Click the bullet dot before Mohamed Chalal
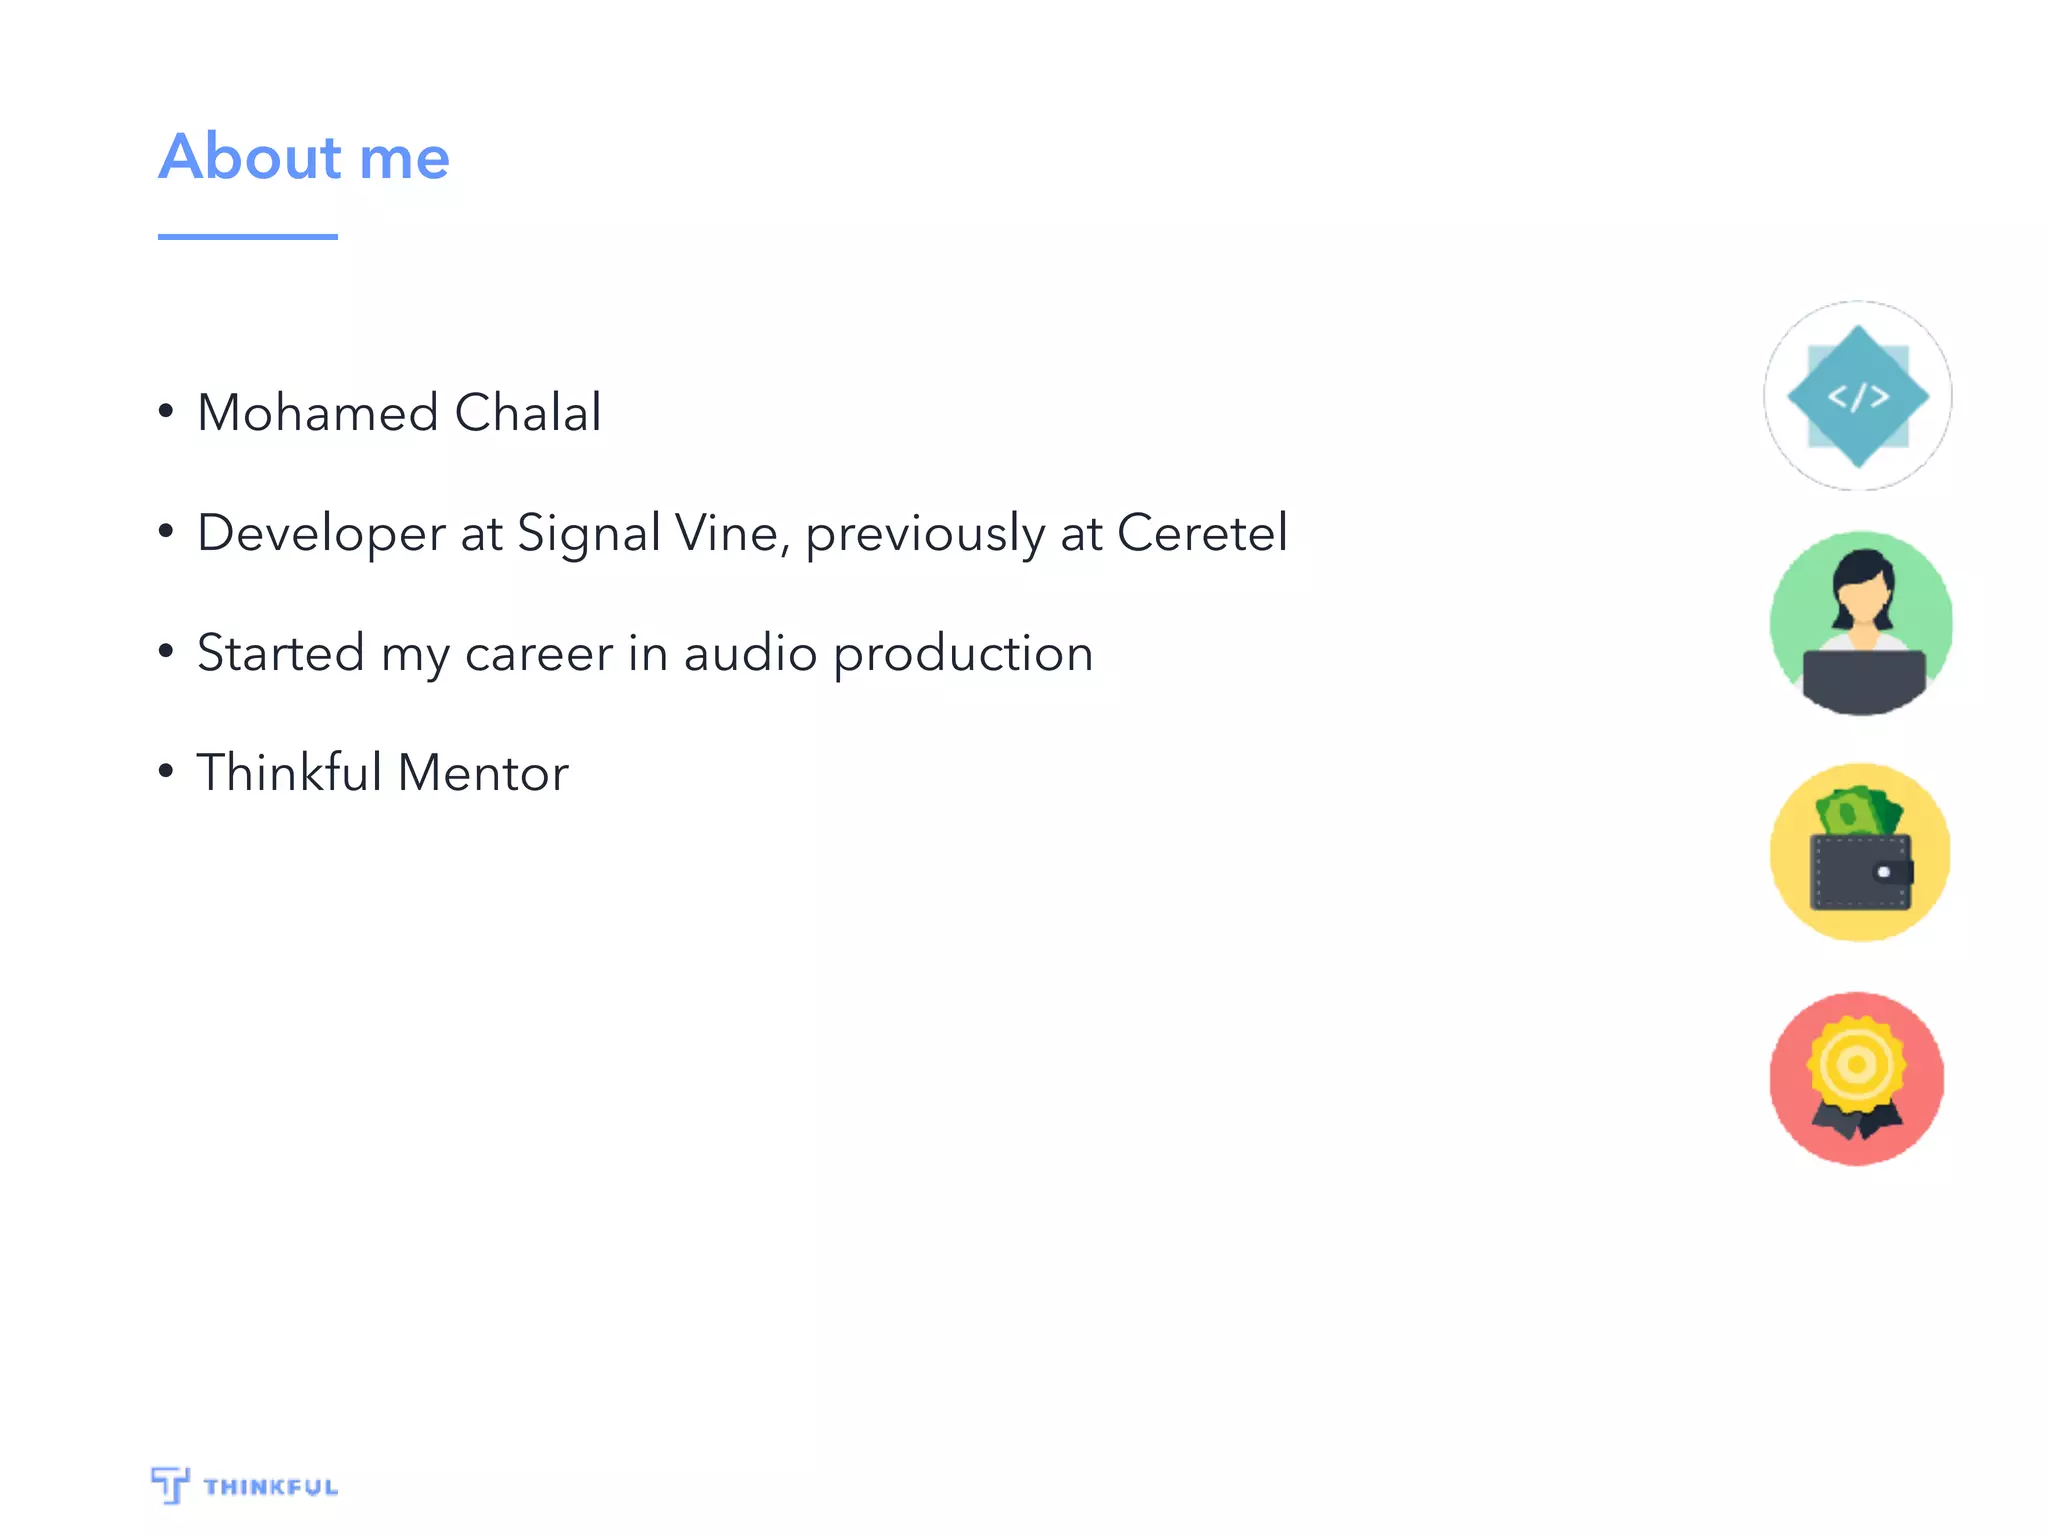 pyautogui.click(x=166, y=411)
